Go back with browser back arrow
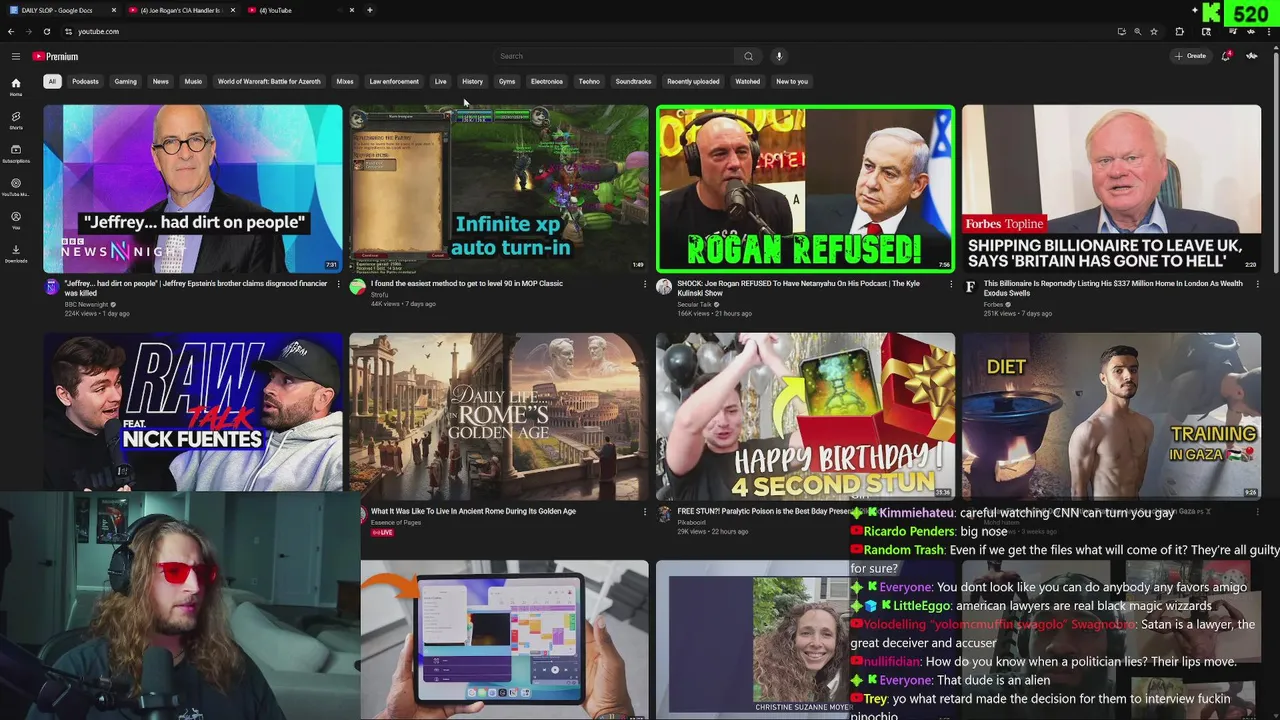This screenshot has height=720, width=1280. (x=12, y=31)
